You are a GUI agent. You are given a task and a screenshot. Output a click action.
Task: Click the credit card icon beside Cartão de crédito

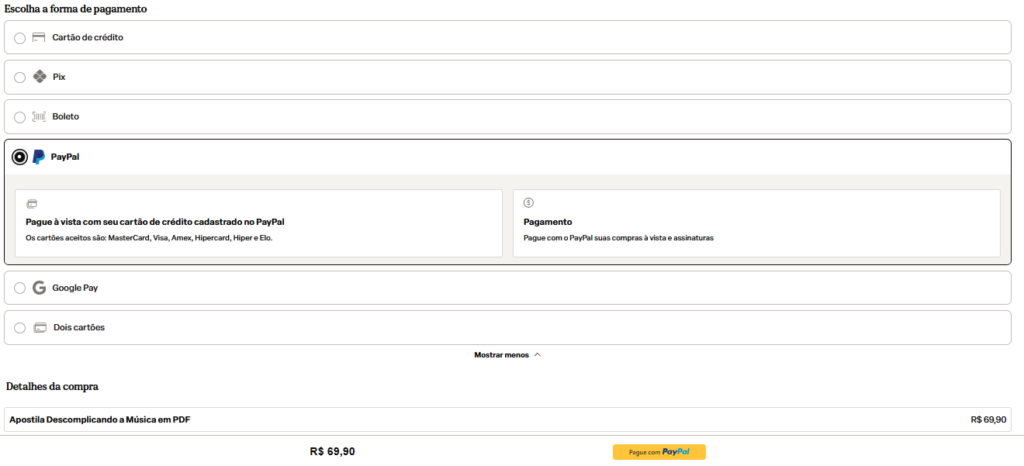tap(39, 37)
